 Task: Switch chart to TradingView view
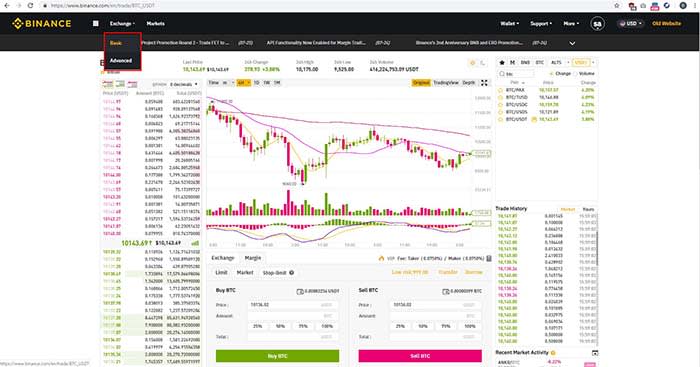pyautogui.click(x=446, y=83)
